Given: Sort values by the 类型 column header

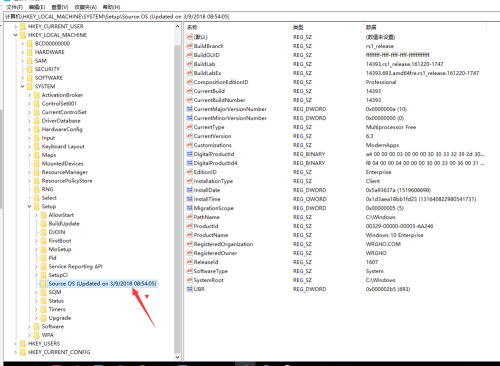Looking at the screenshot, I should click(x=327, y=27).
